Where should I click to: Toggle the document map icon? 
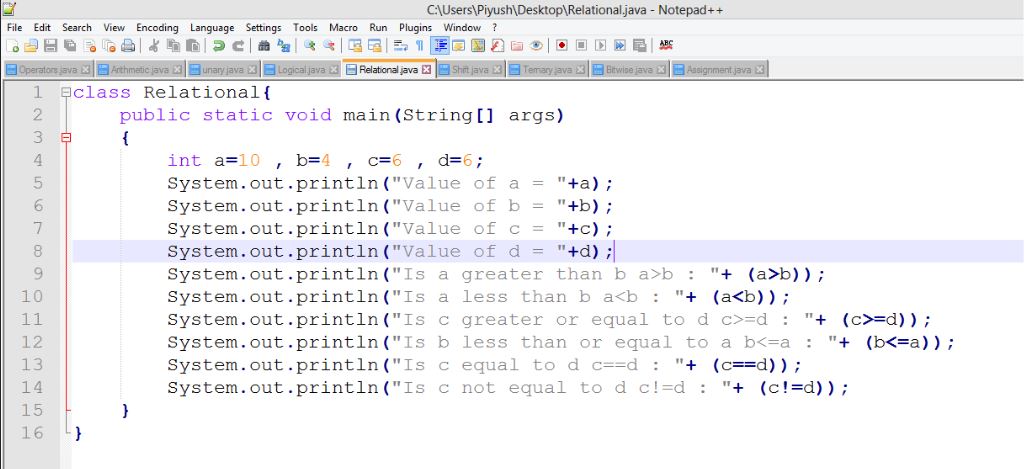[x=478, y=46]
